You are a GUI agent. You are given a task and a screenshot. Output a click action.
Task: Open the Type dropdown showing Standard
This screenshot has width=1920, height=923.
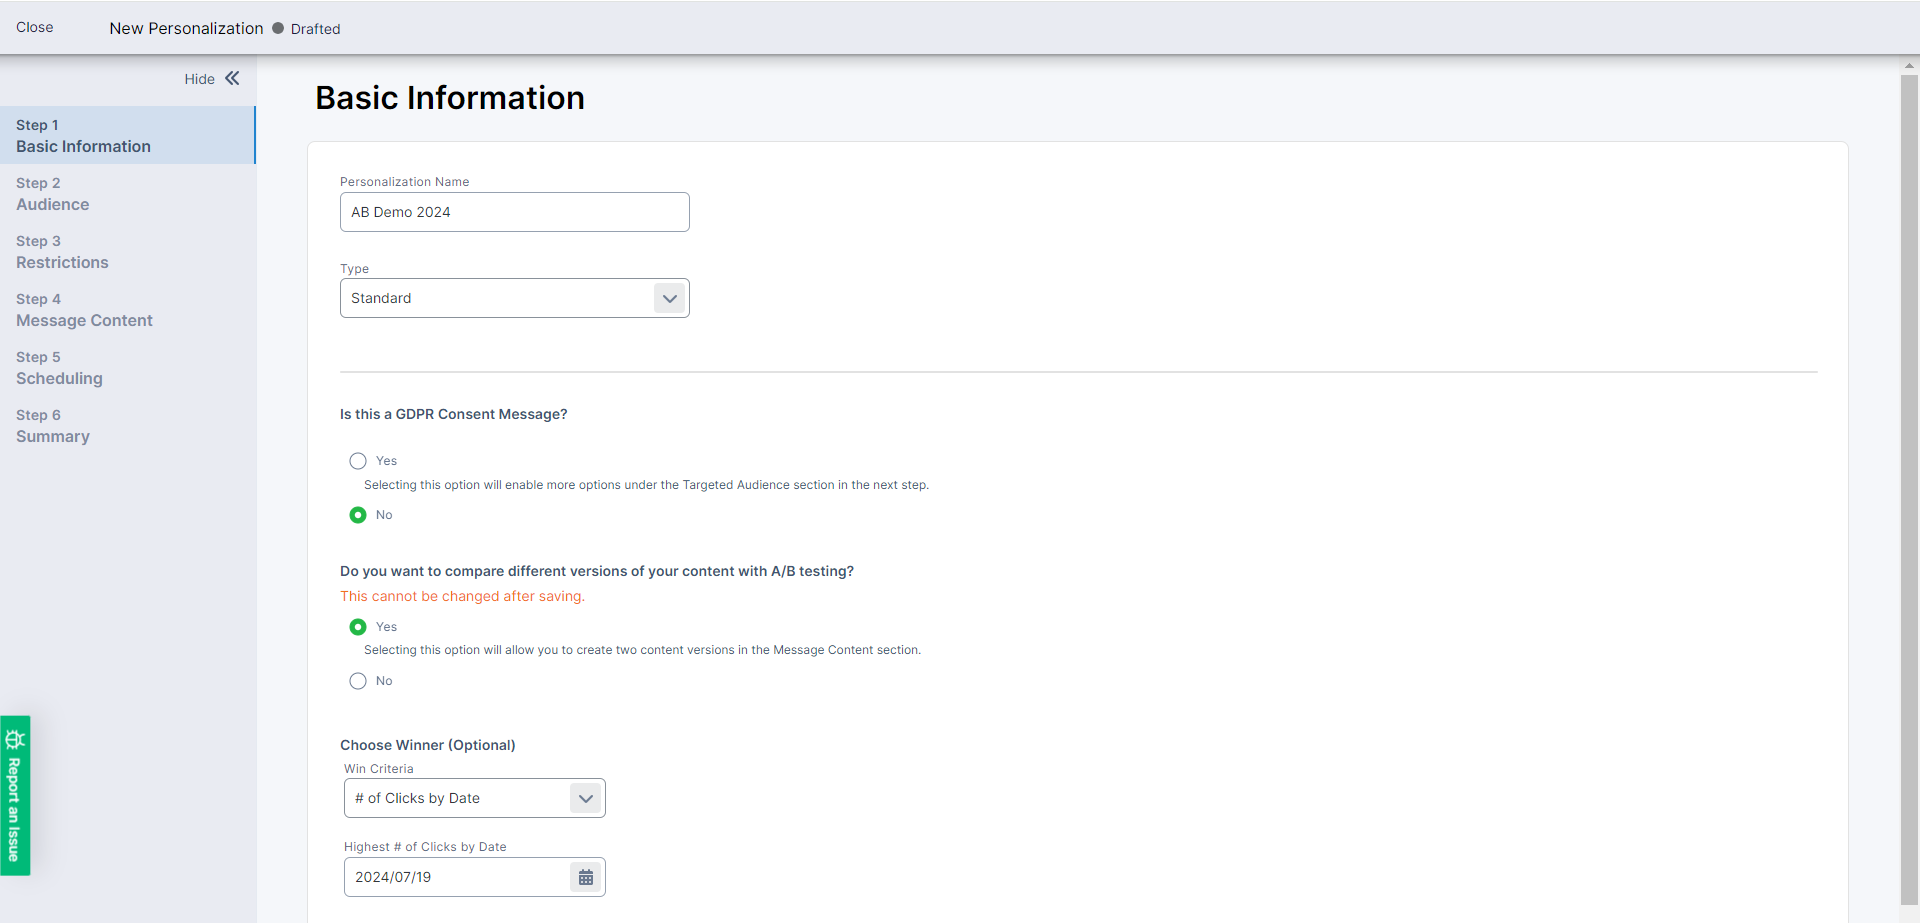pyautogui.click(x=514, y=298)
